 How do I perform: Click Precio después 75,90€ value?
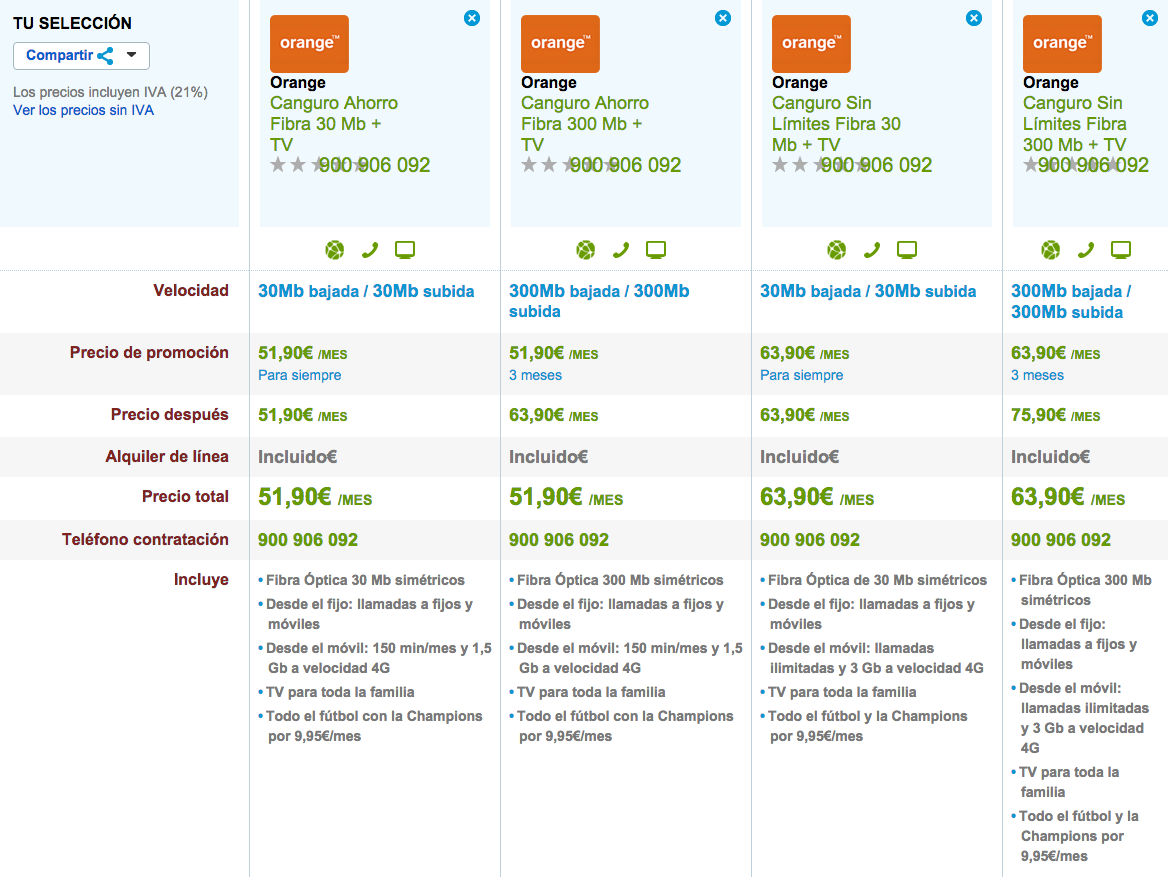tap(1055, 415)
